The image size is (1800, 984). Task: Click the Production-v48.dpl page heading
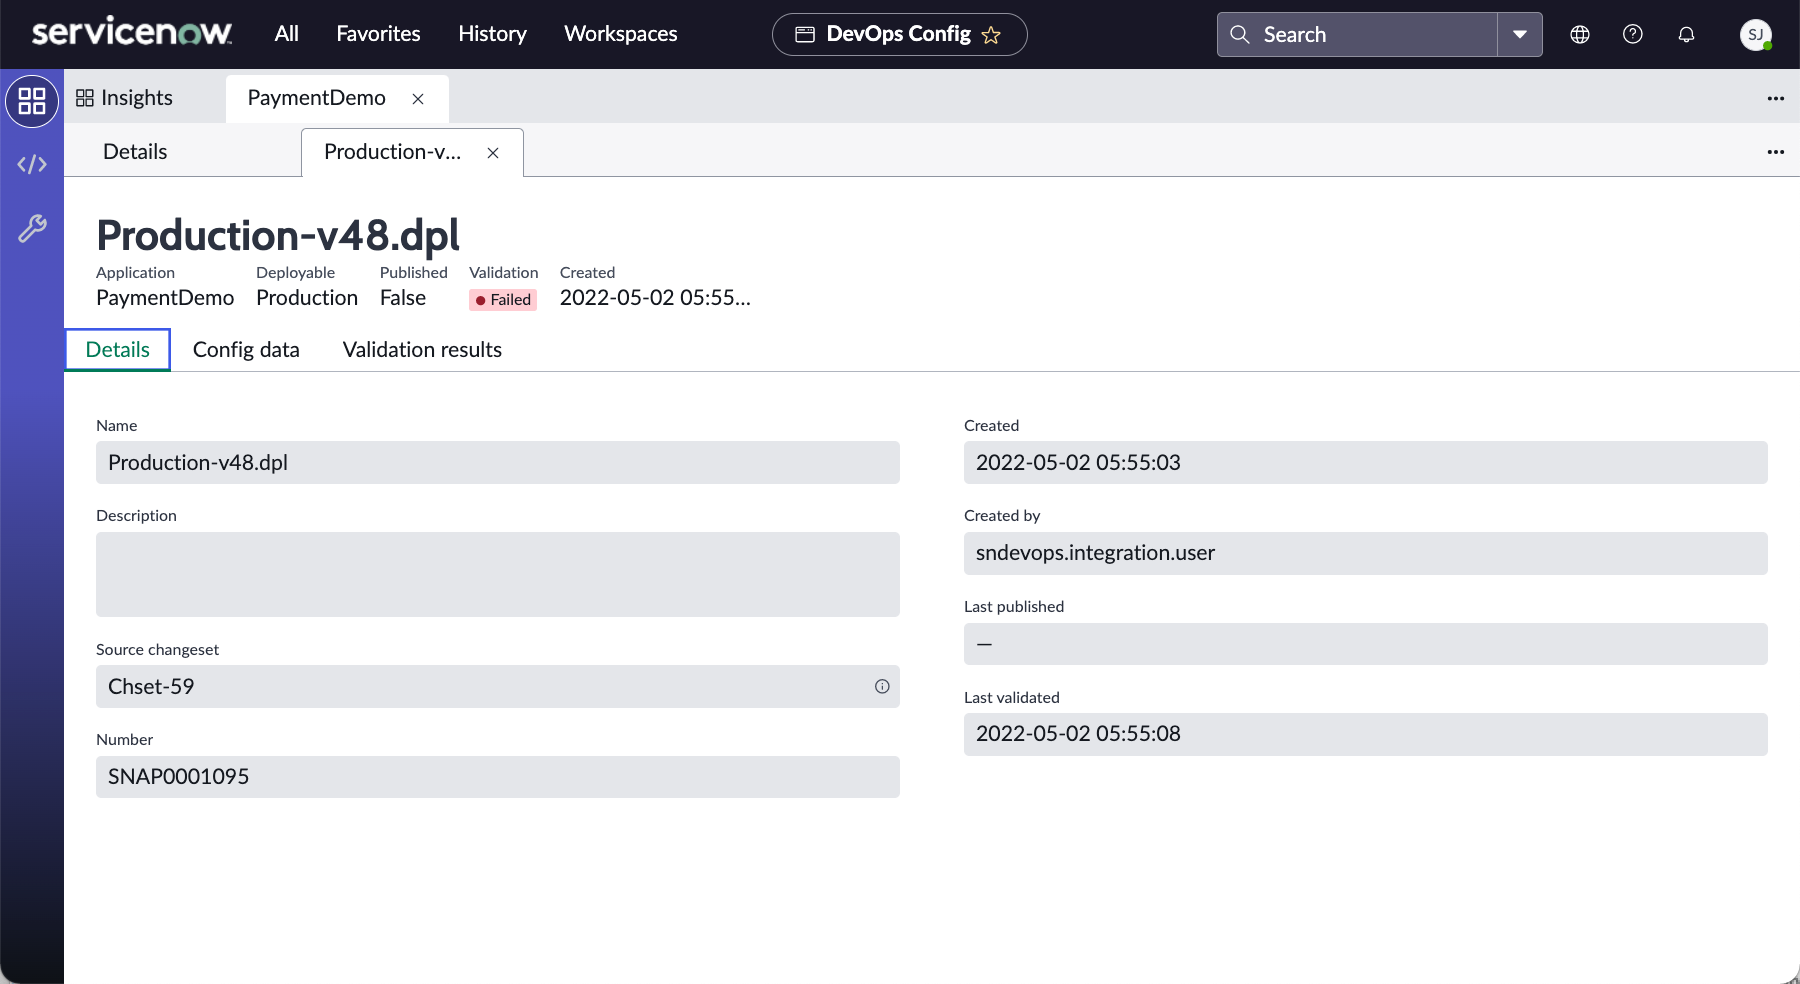(278, 236)
